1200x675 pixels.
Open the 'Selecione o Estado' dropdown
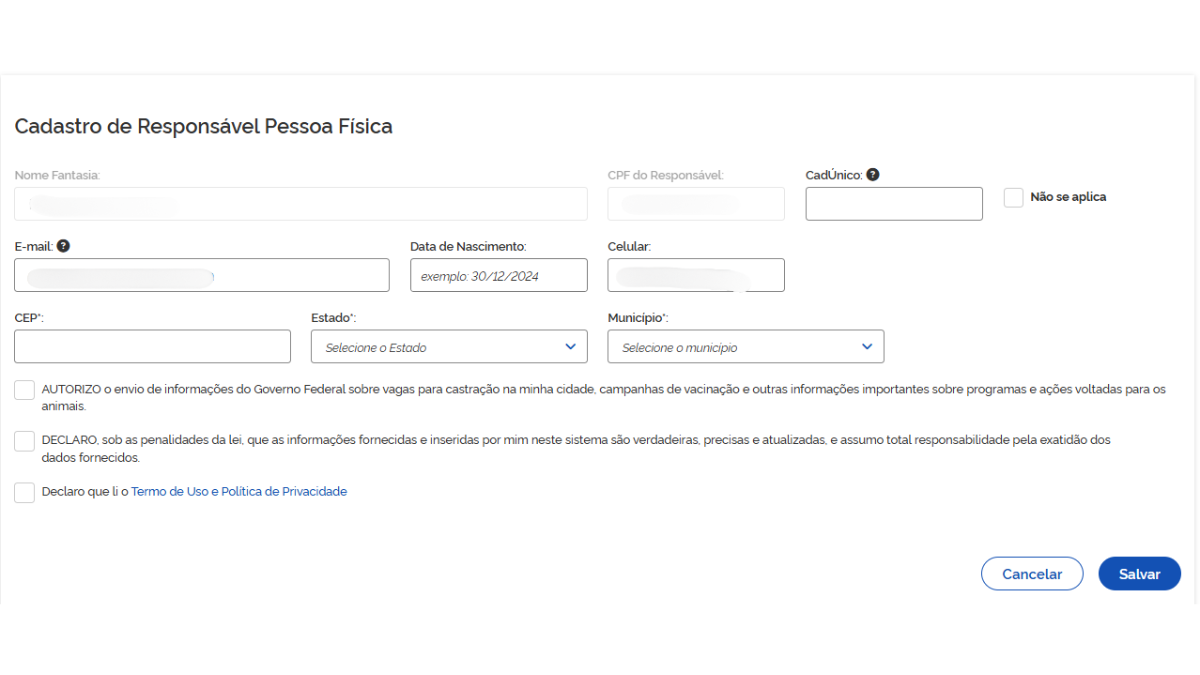pos(449,346)
